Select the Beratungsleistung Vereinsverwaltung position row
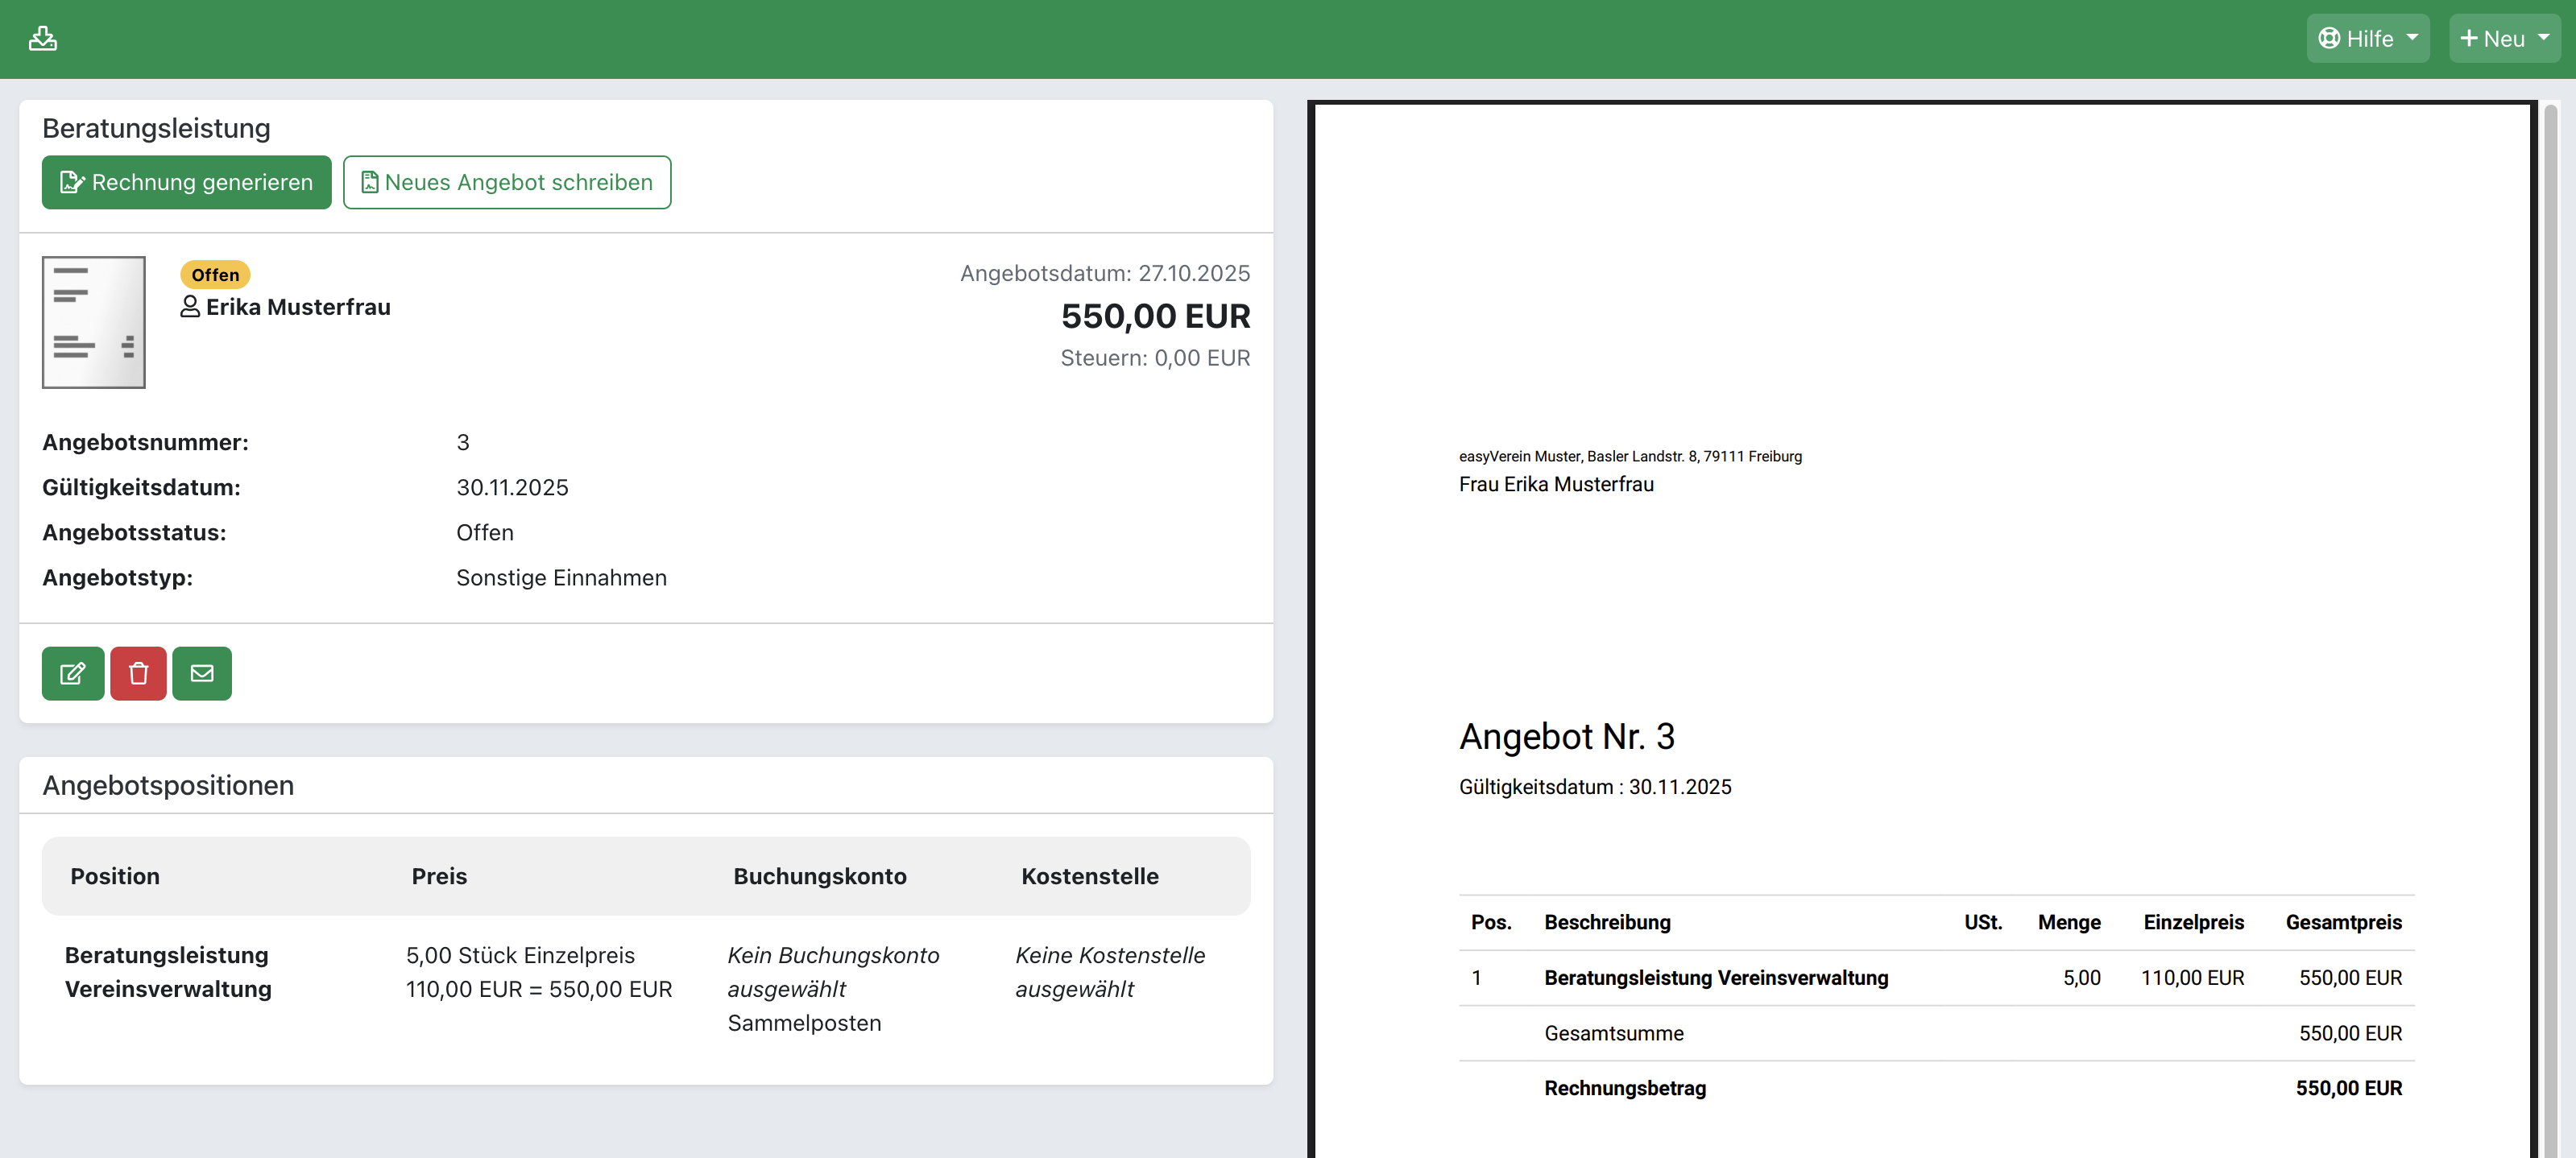 point(168,972)
